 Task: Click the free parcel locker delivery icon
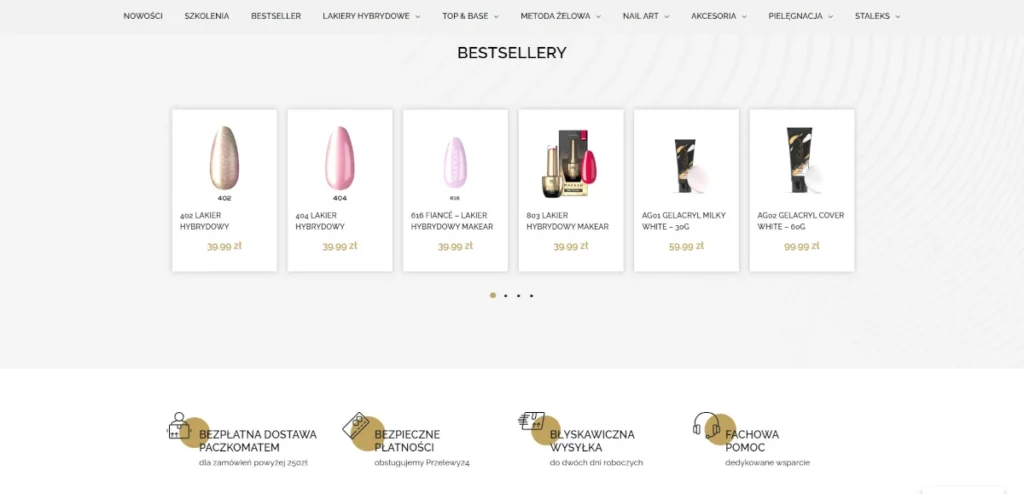click(x=179, y=426)
